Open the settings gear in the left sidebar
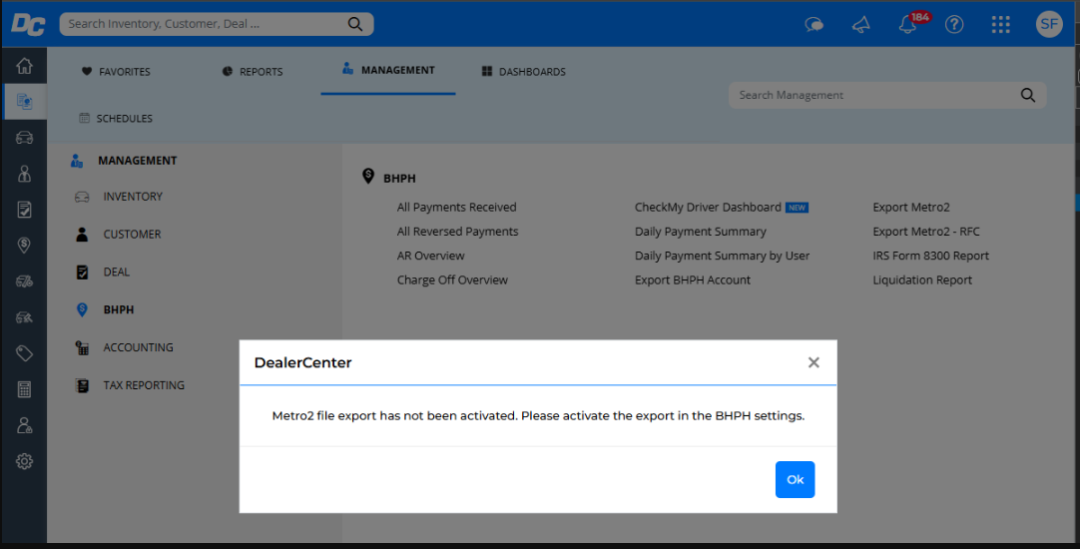The image size is (1080, 549). click(24, 461)
